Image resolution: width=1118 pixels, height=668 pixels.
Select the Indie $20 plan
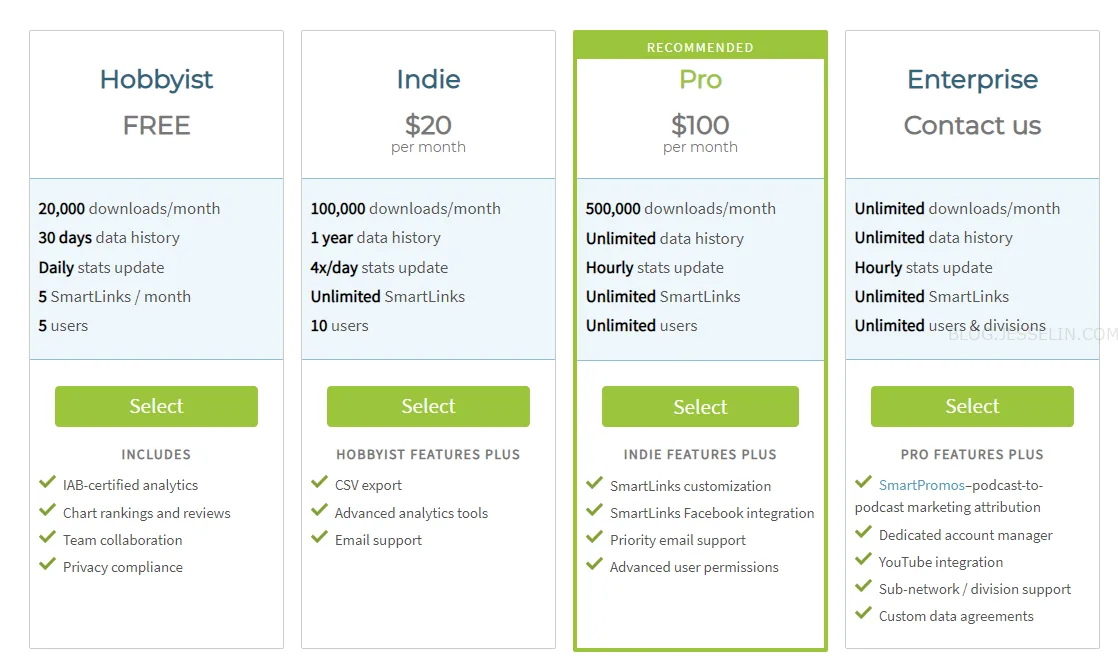point(428,406)
